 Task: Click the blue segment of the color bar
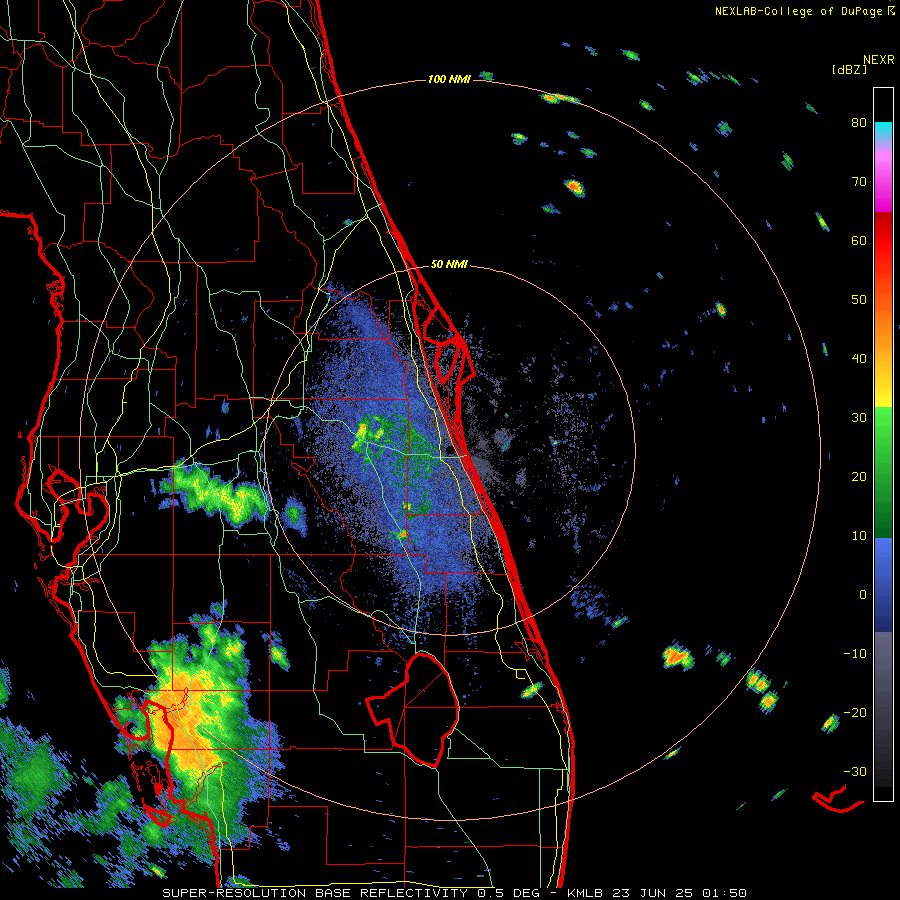883,584
